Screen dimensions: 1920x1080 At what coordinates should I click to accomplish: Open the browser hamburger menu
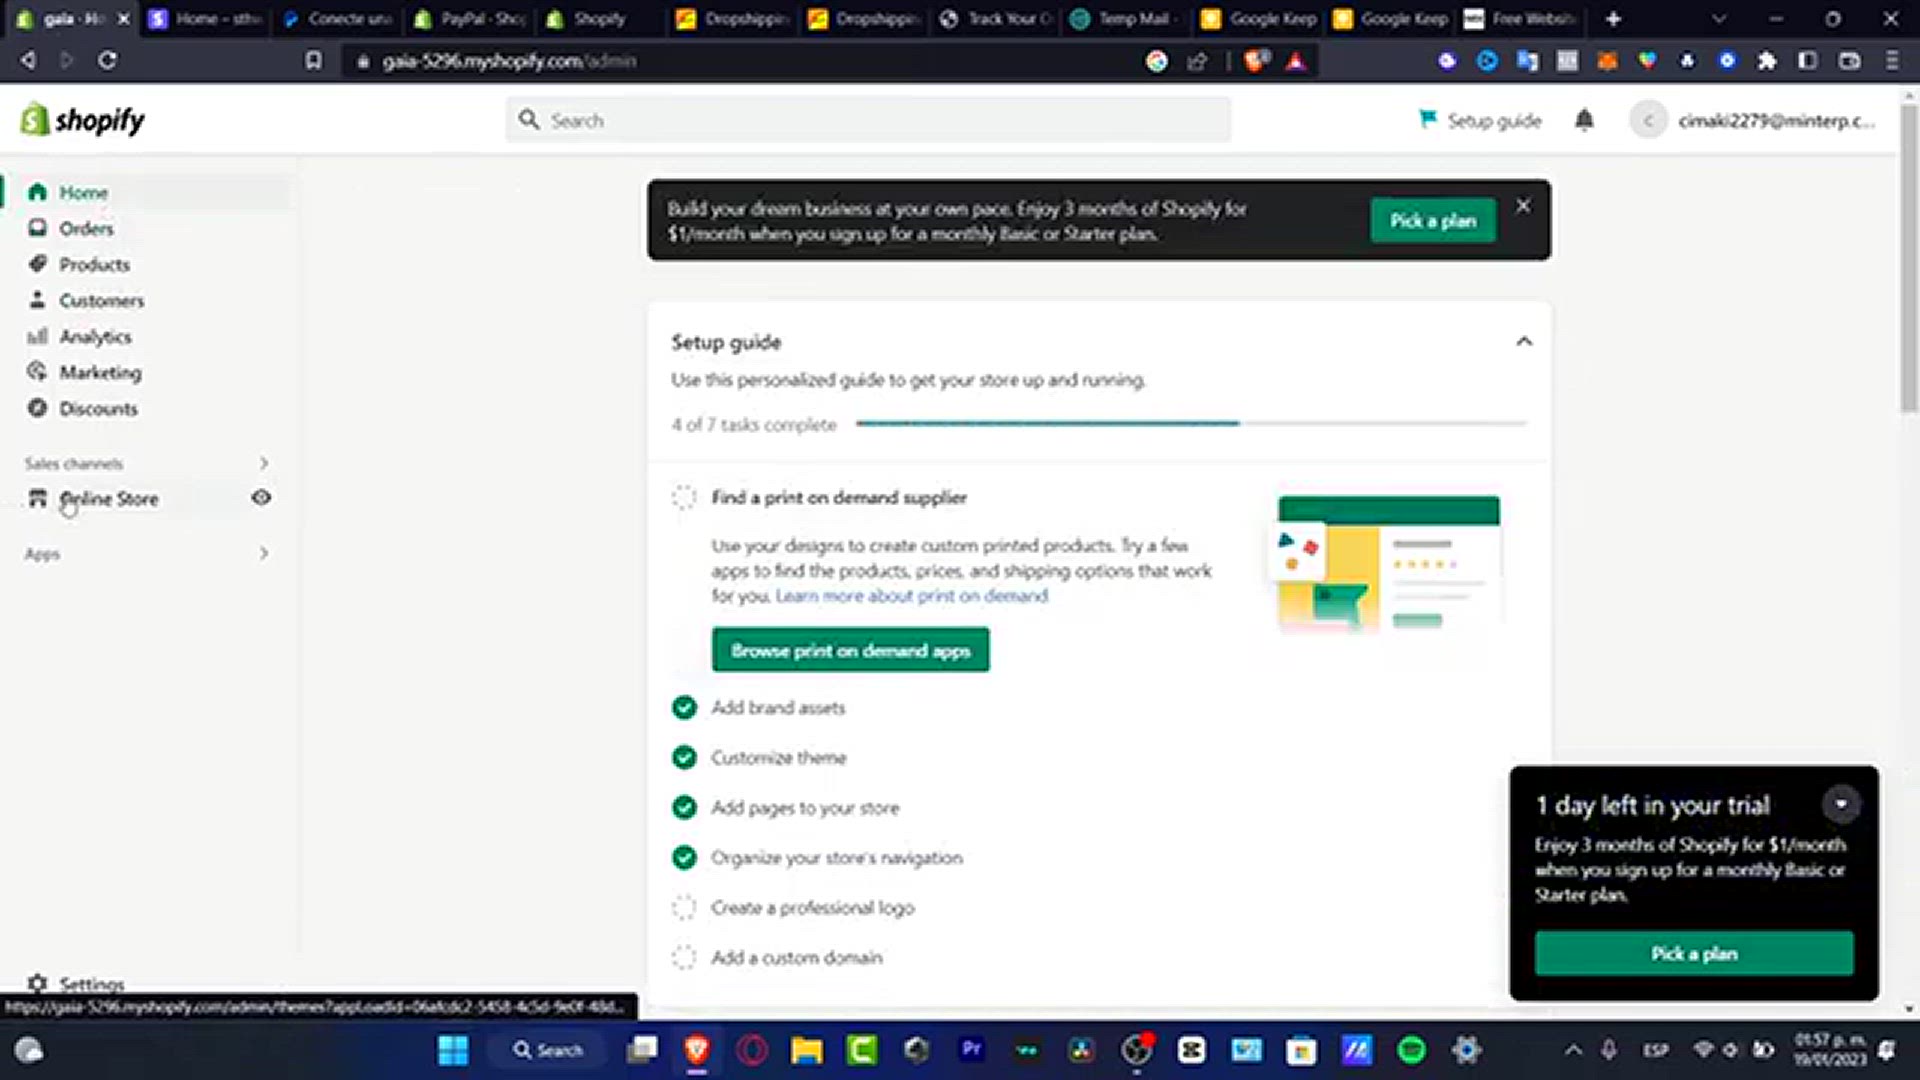coord(1891,61)
